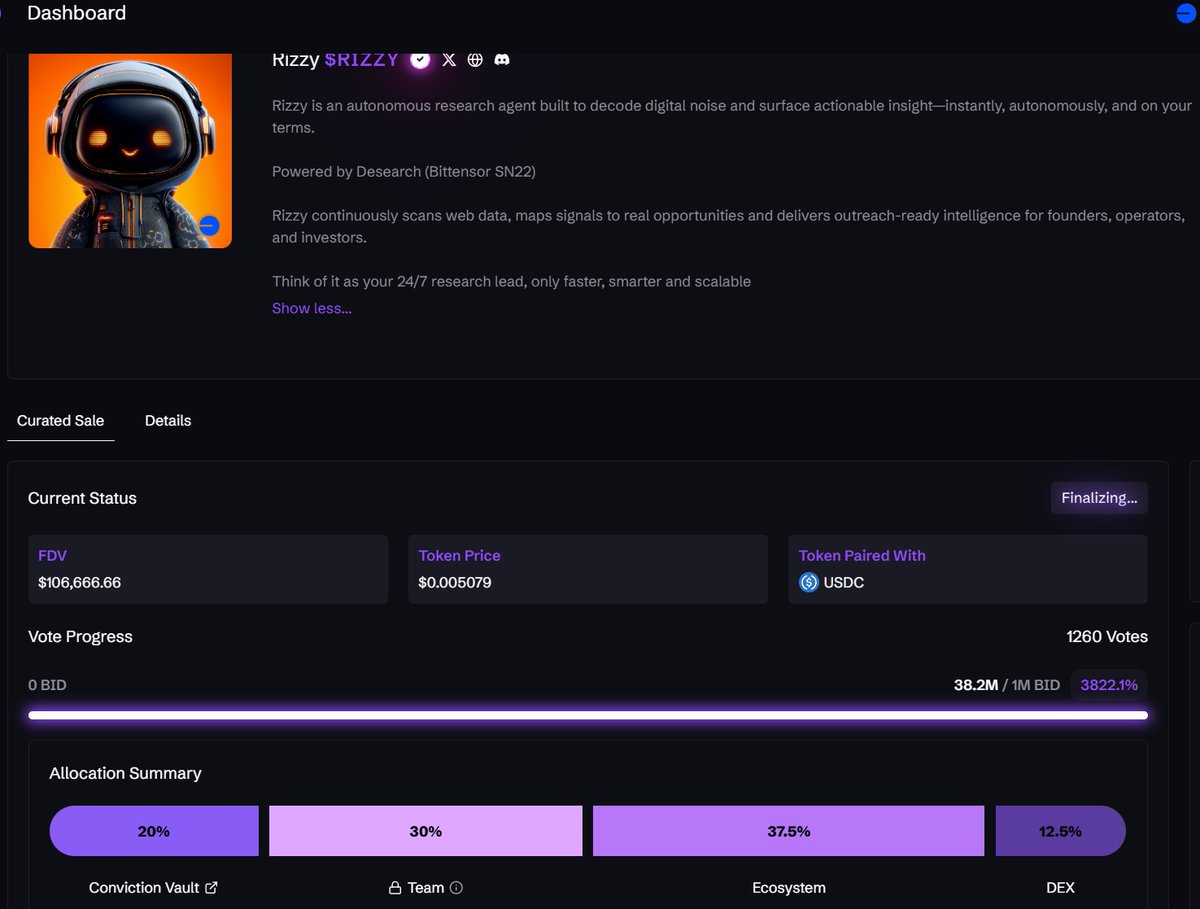This screenshot has height=909, width=1200.
Task: Click the Allocation Summary heading
Action: (x=125, y=773)
